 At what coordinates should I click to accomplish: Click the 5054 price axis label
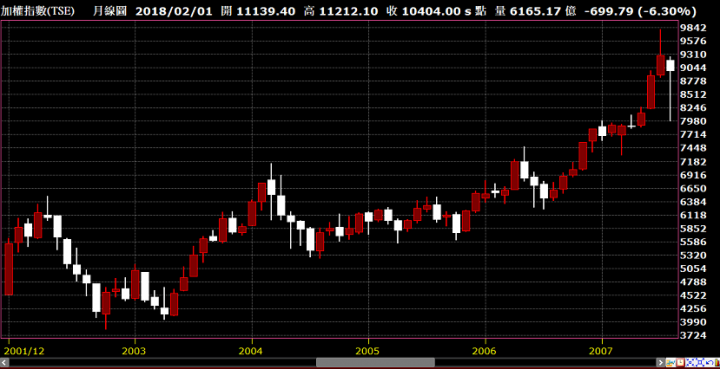pyautogui.click(x=693, y=268)
